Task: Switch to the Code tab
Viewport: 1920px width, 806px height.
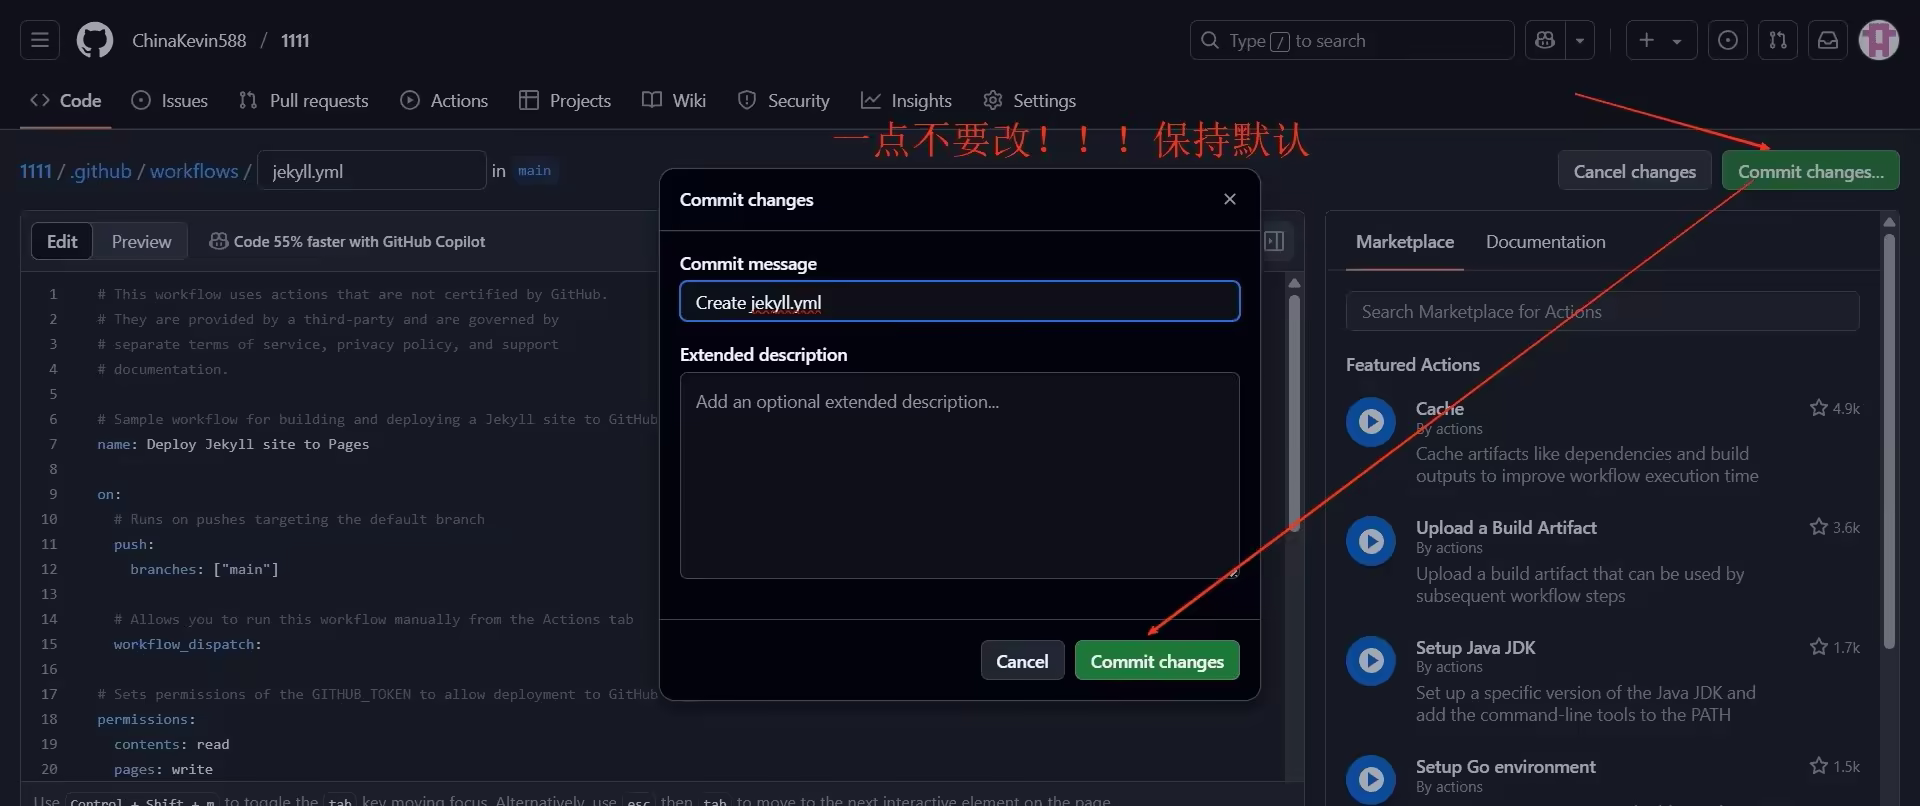Action: pos(66,100)
